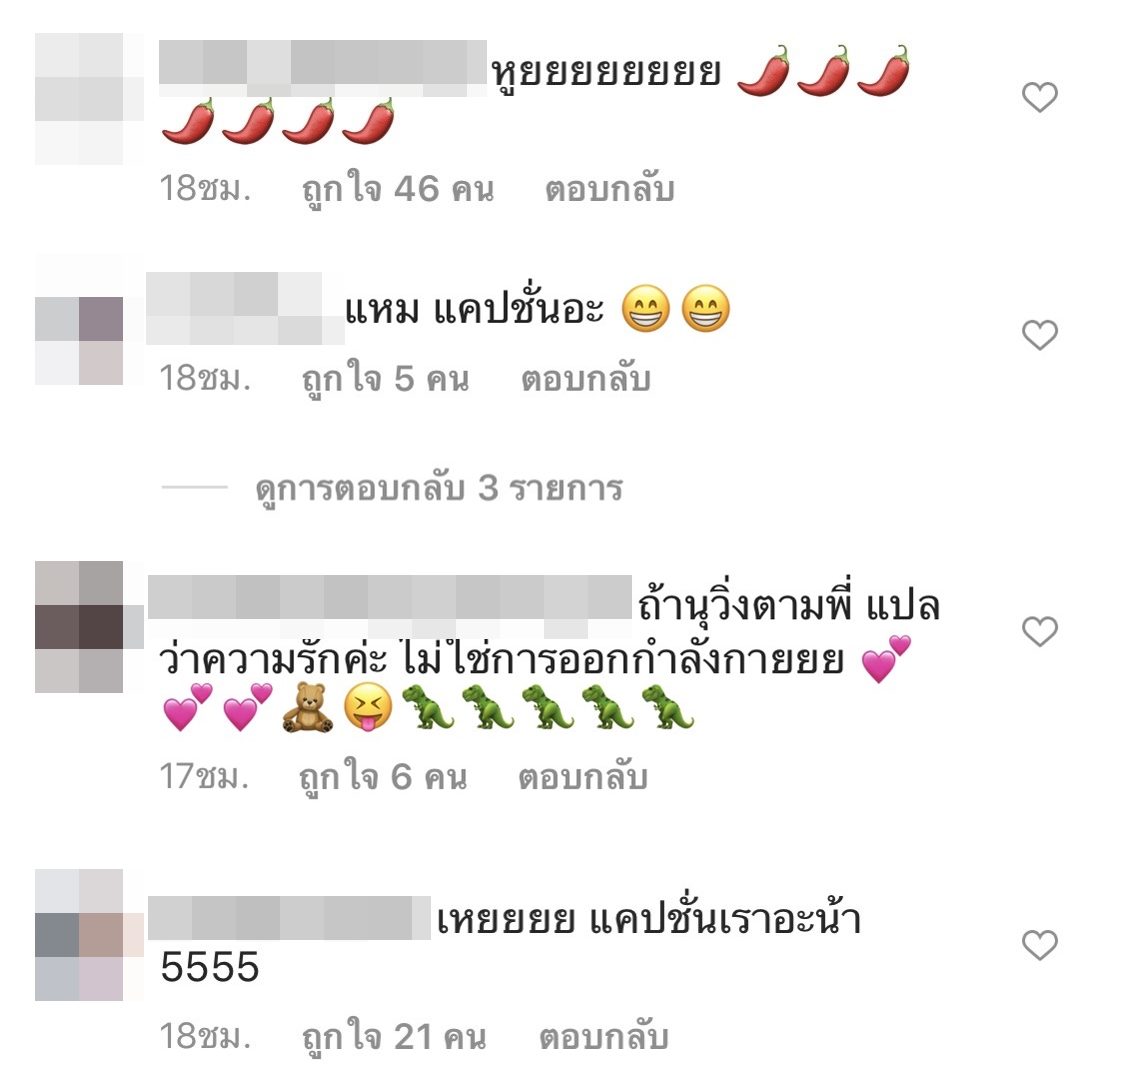Reply to the "5555" comment
The image size is (1124, 1084).
604,1037
